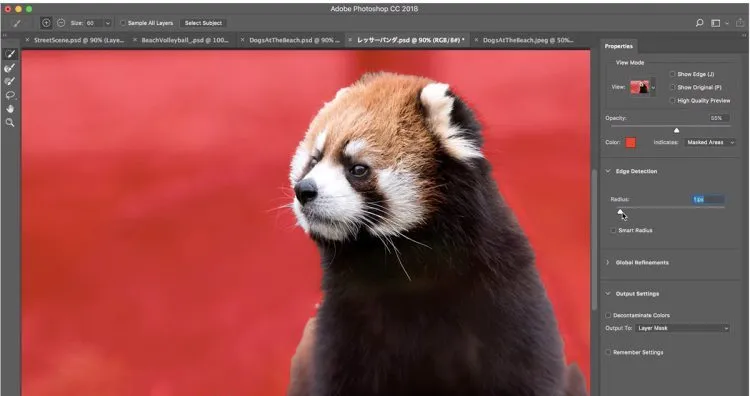Screen dimensions: 750x396
Task: Click the "Size:" label in options bar
Action: (77, 23)
